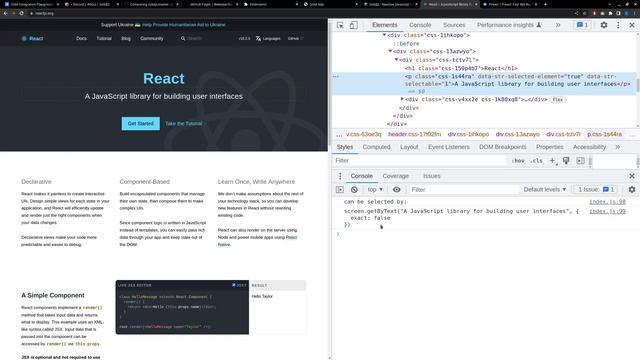
Task: Focus the console Filter field
Action: coord(464,190)
